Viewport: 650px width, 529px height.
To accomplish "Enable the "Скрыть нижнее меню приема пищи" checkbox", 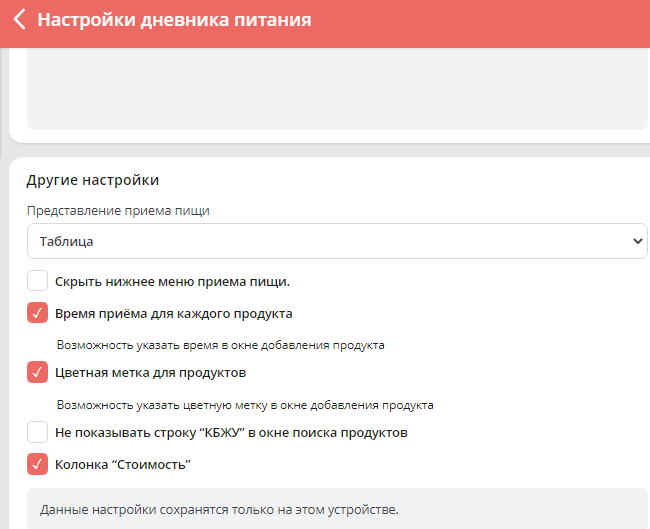I will [x=37, y=281].
